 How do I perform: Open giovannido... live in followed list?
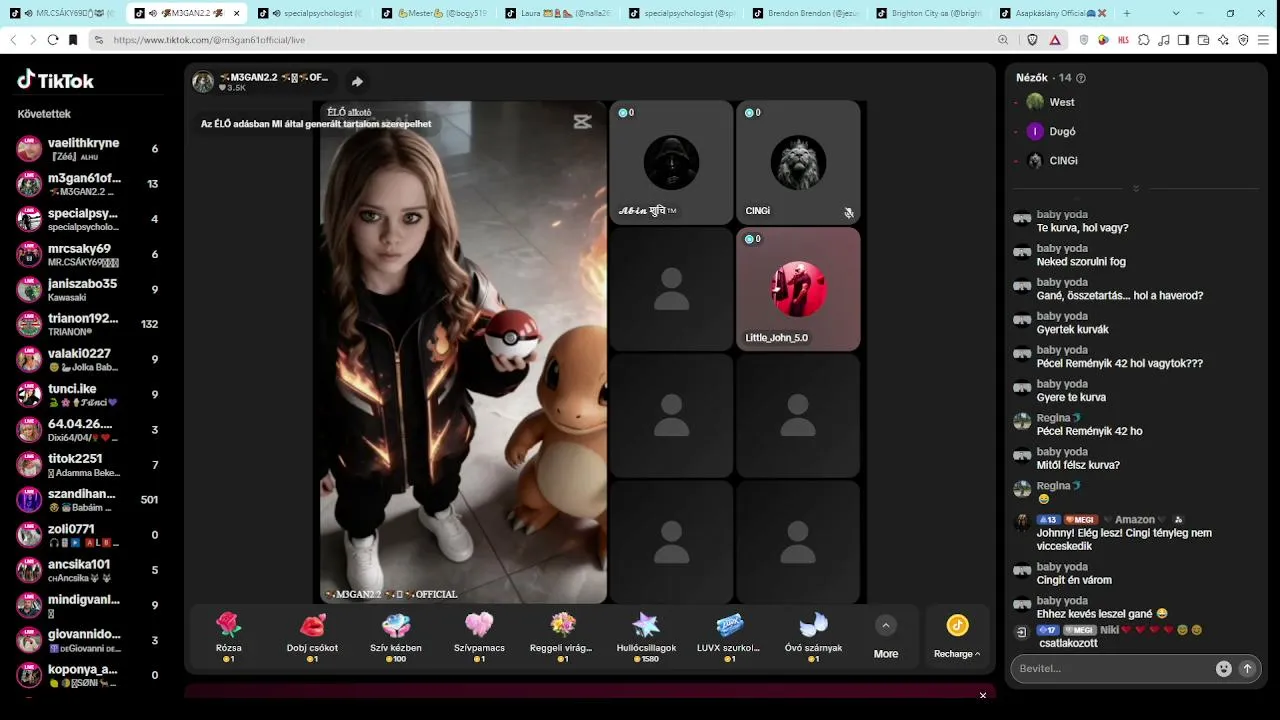pyautogui.click(x=90, y=640)
